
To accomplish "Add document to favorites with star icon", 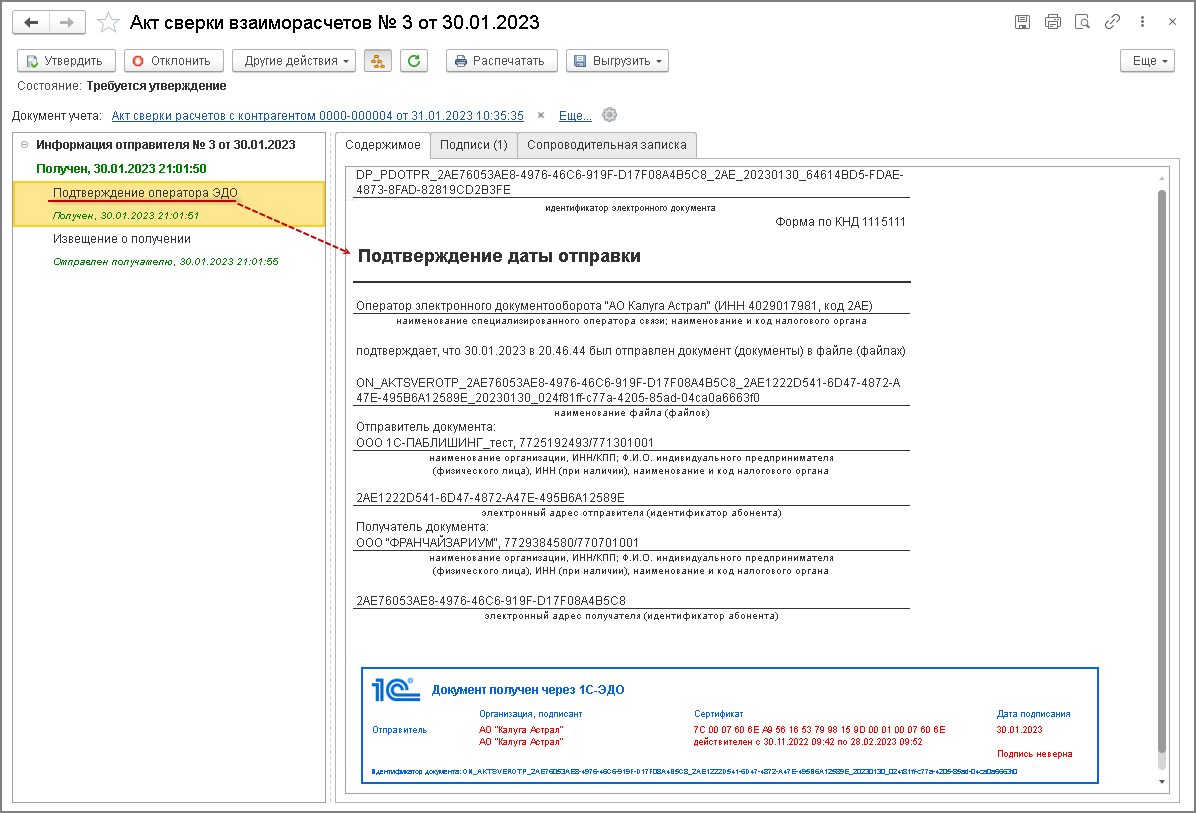I will click(x=108, y=23).
